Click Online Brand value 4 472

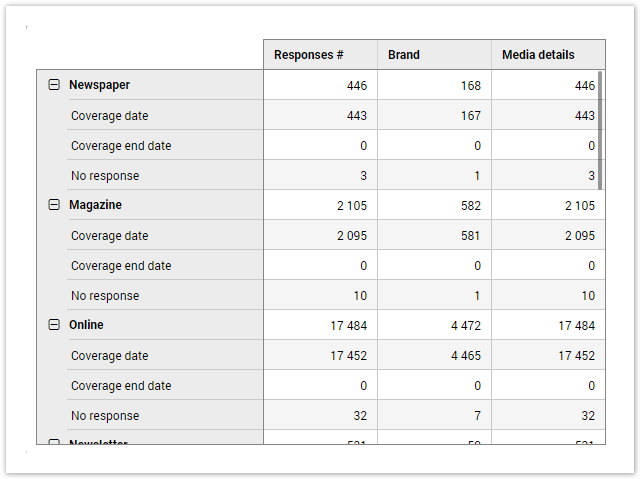[x=462, y=326]
